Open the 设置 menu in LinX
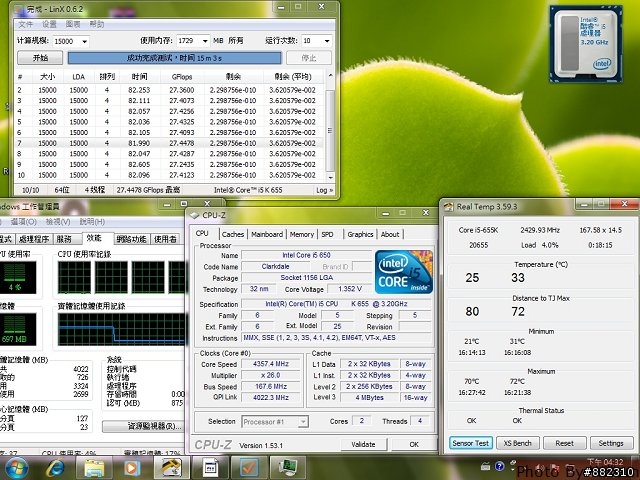 tap(49, 24)
